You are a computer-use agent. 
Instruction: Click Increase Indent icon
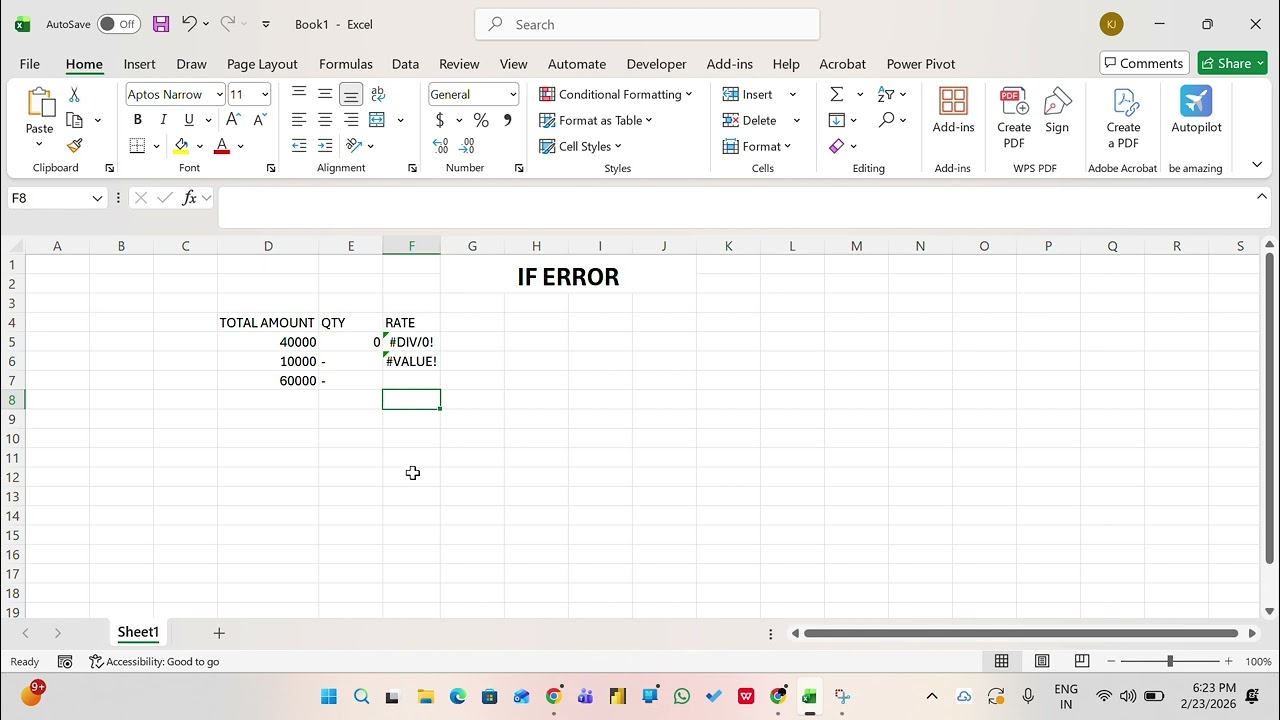click(x=325, y=146)
